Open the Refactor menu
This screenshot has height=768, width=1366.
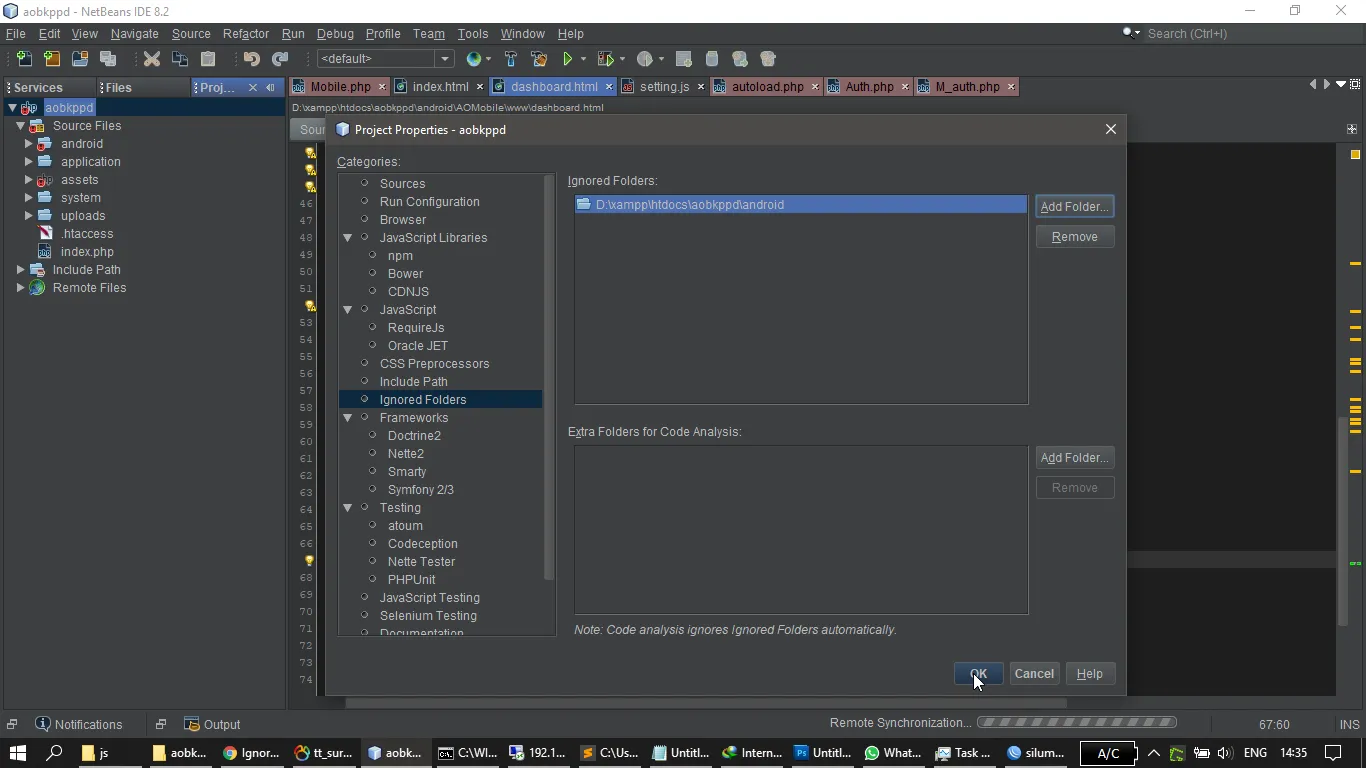tap(245, 33)
